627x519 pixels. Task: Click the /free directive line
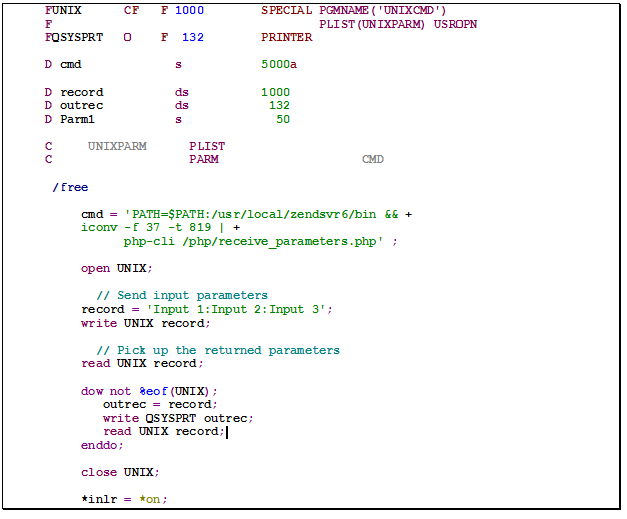(70, 187)
